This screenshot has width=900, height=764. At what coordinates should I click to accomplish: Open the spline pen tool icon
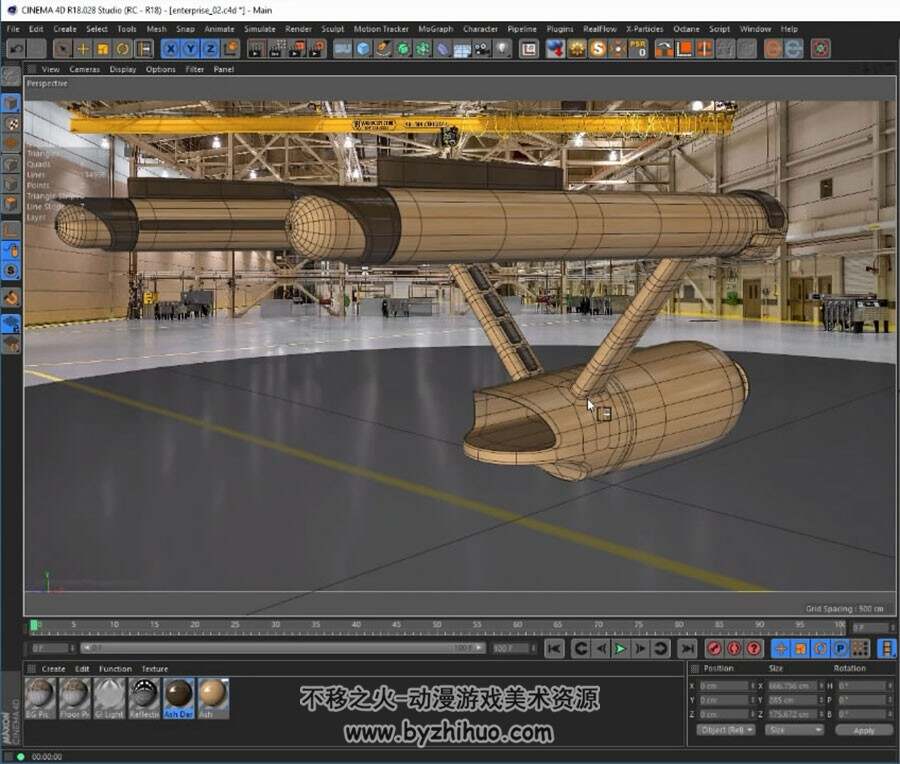[x=383, y=49]
